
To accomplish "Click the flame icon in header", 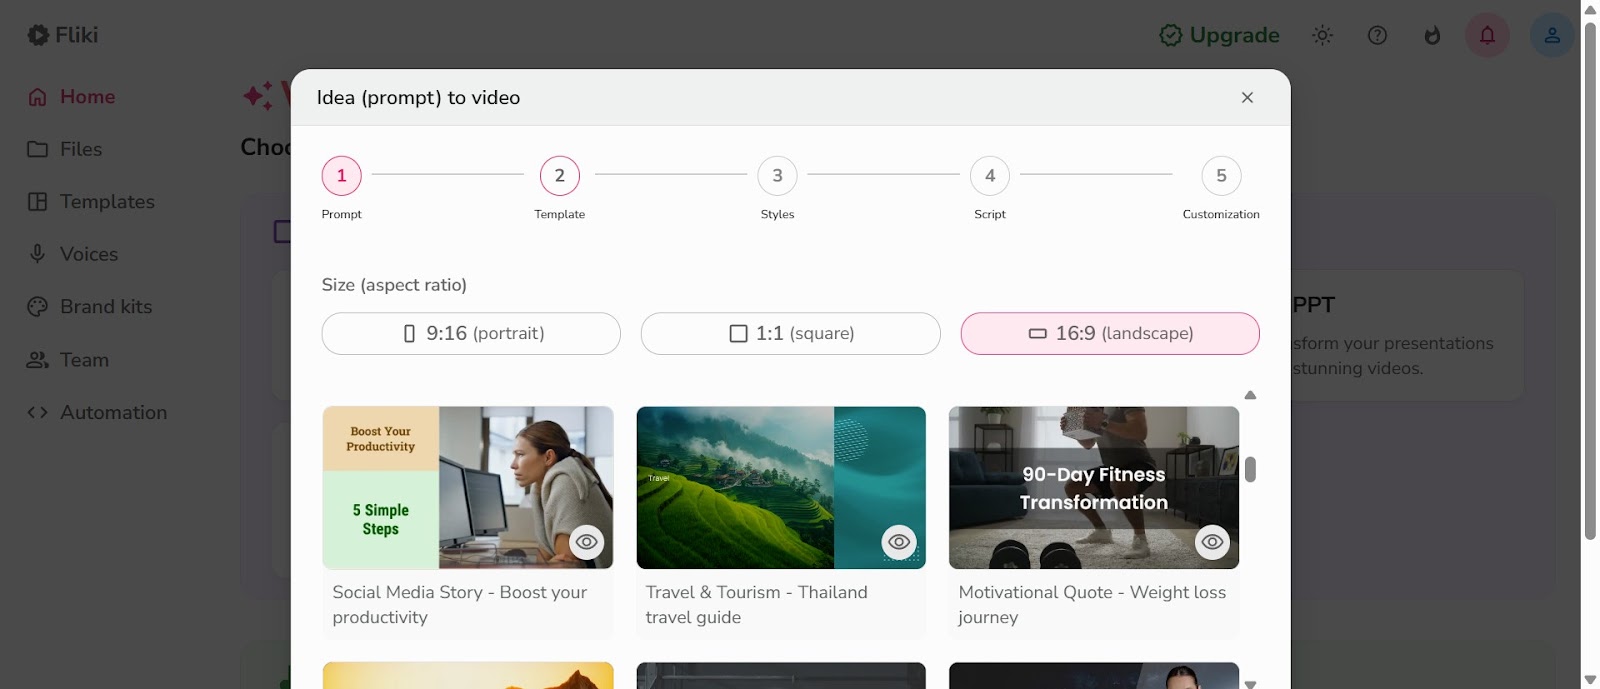I will [1433, 35].
